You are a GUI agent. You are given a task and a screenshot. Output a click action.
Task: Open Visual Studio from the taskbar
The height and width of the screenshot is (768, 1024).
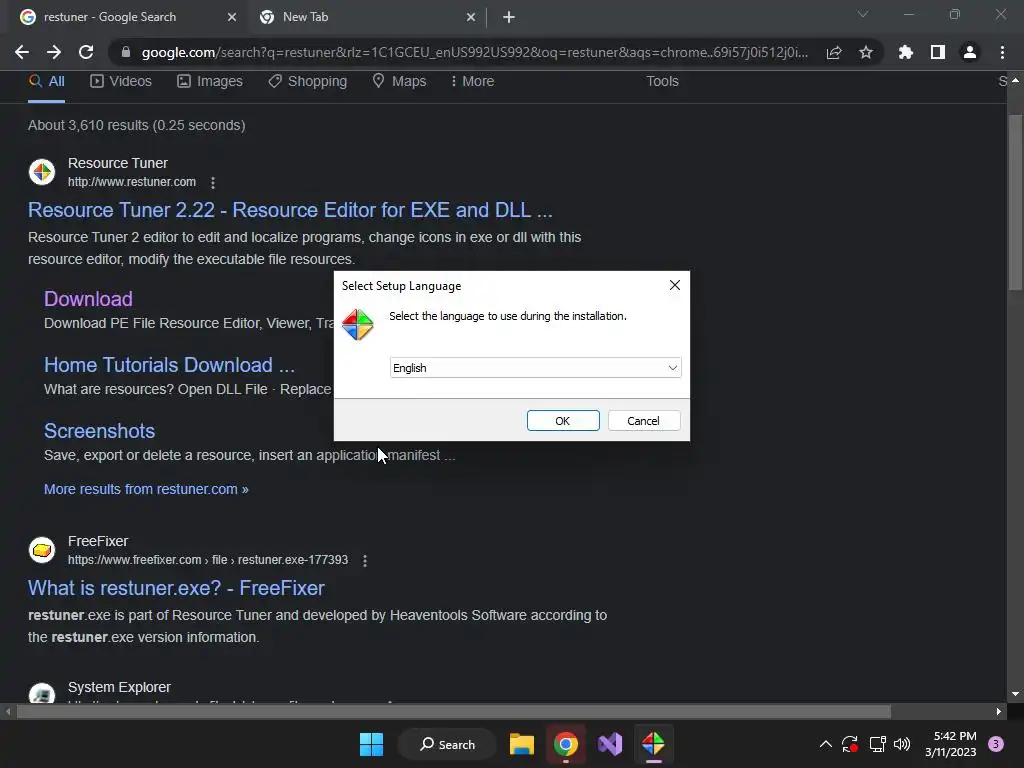coord(610,744)
